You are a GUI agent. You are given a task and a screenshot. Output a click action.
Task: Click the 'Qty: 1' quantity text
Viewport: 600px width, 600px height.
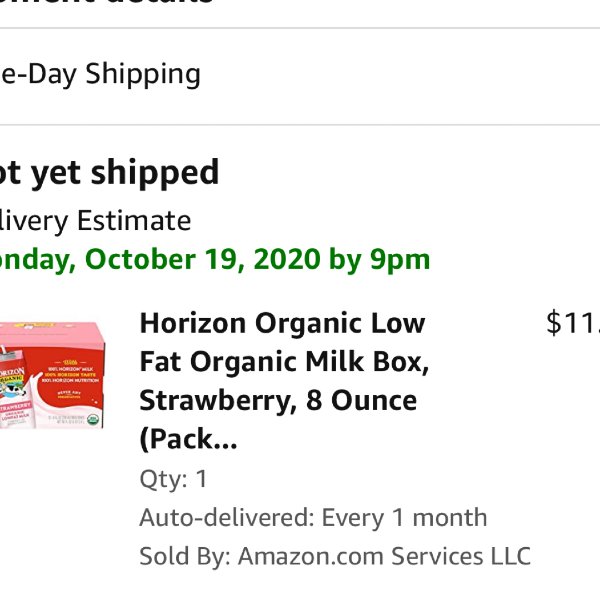[x=173, y=479]
